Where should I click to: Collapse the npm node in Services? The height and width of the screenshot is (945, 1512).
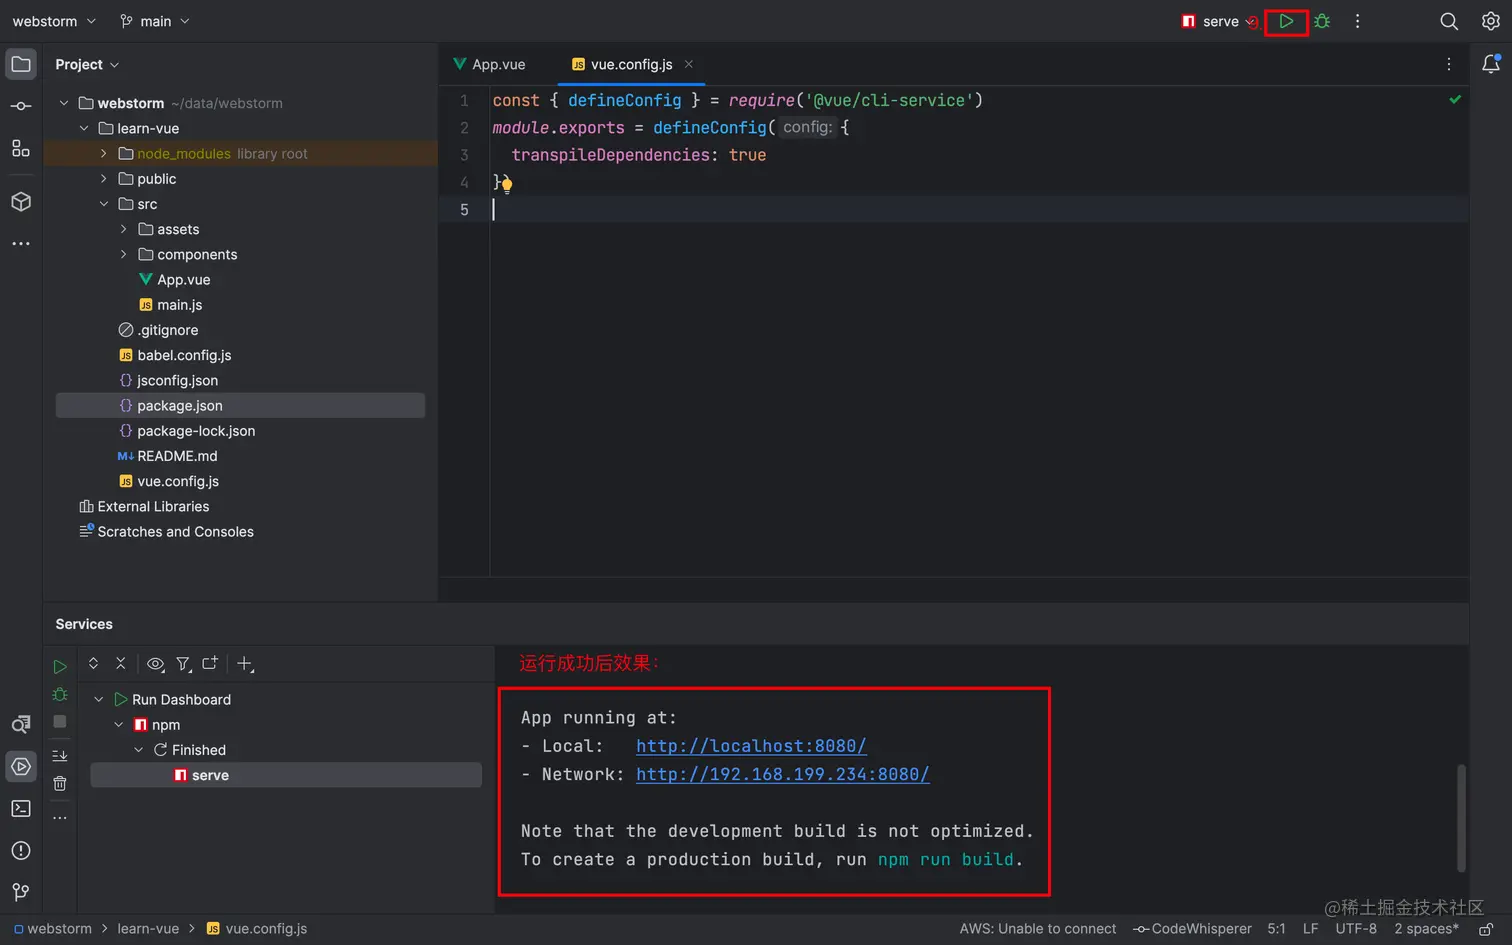pos(119,724)
